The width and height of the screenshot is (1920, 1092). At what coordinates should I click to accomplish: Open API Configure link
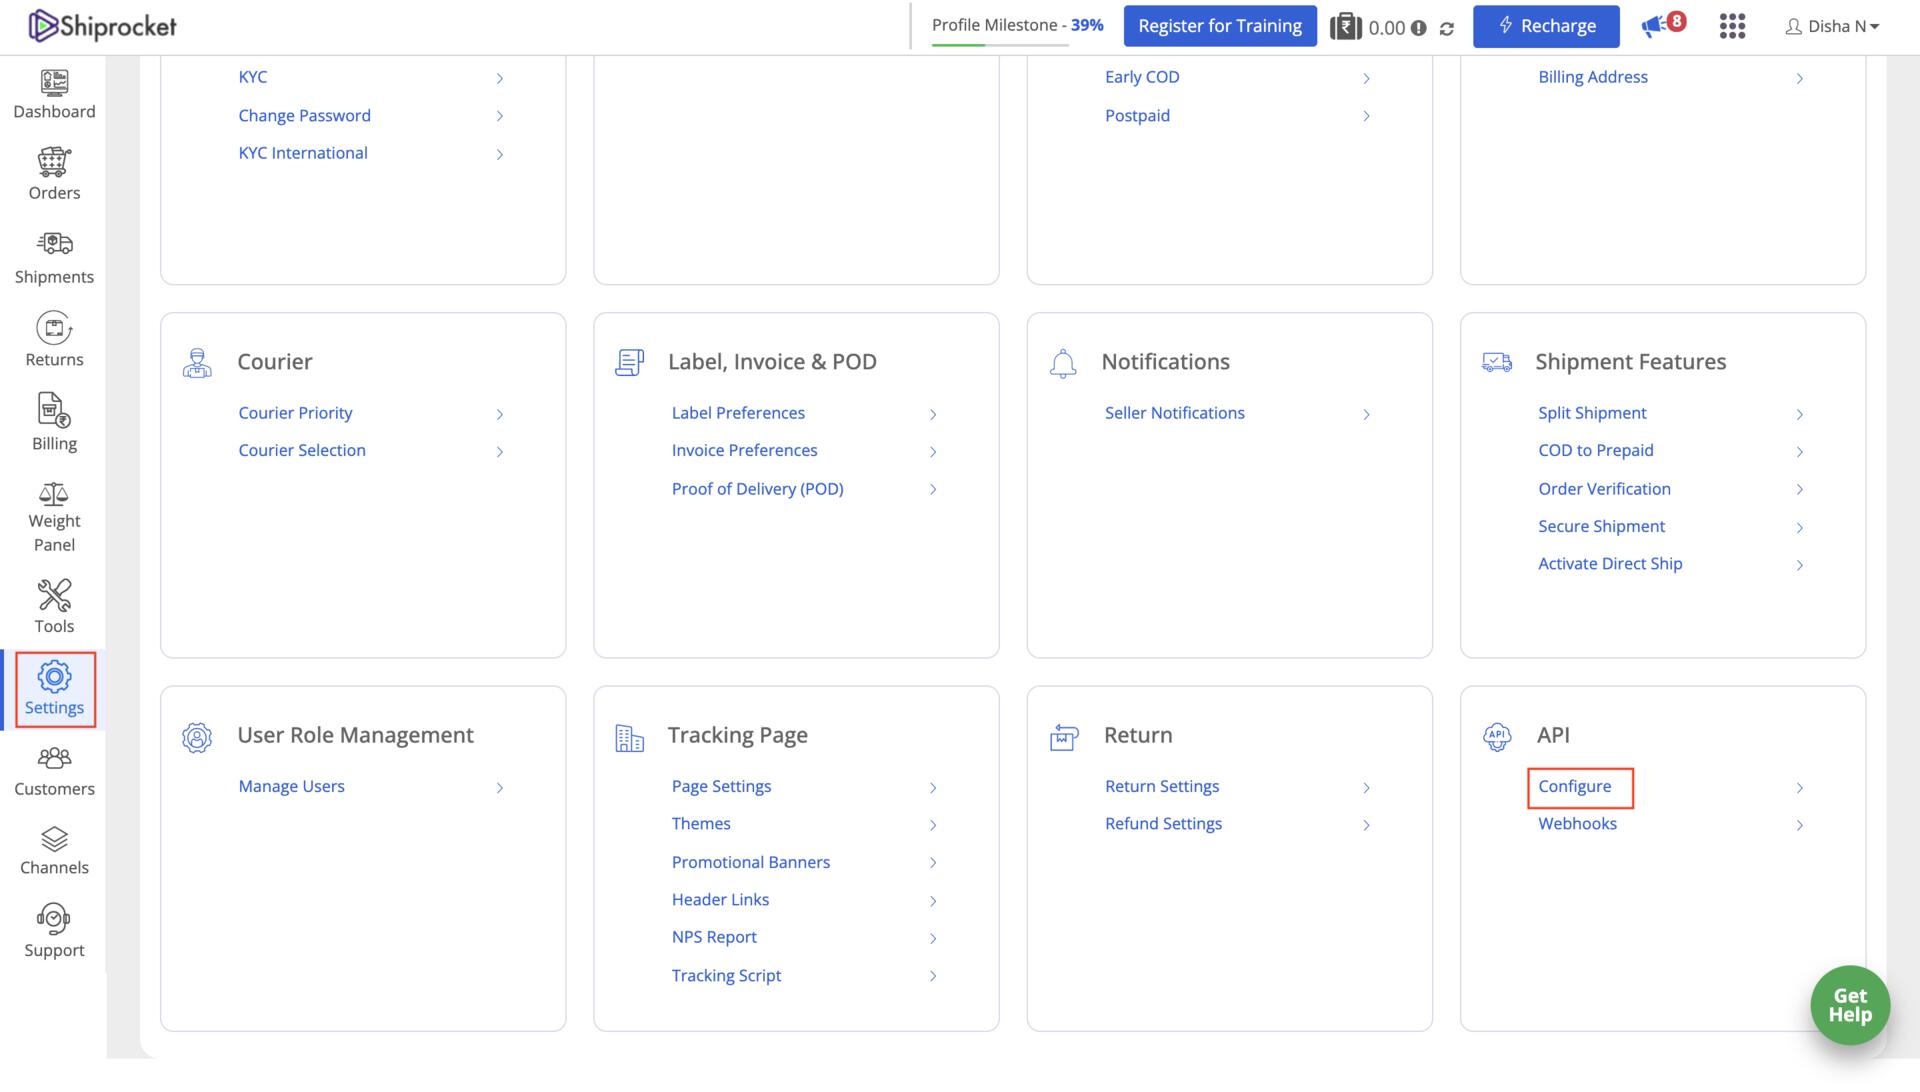tap(1574, 786)
